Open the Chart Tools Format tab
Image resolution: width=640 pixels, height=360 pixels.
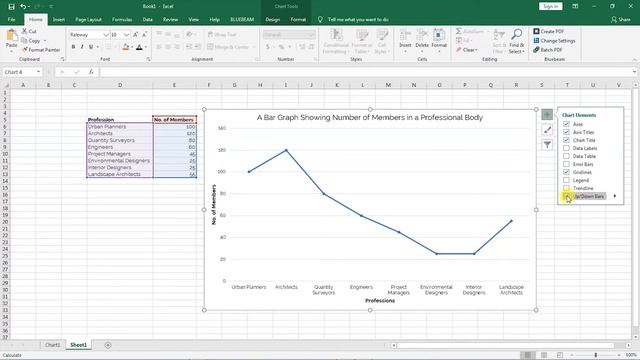point(298,19)
